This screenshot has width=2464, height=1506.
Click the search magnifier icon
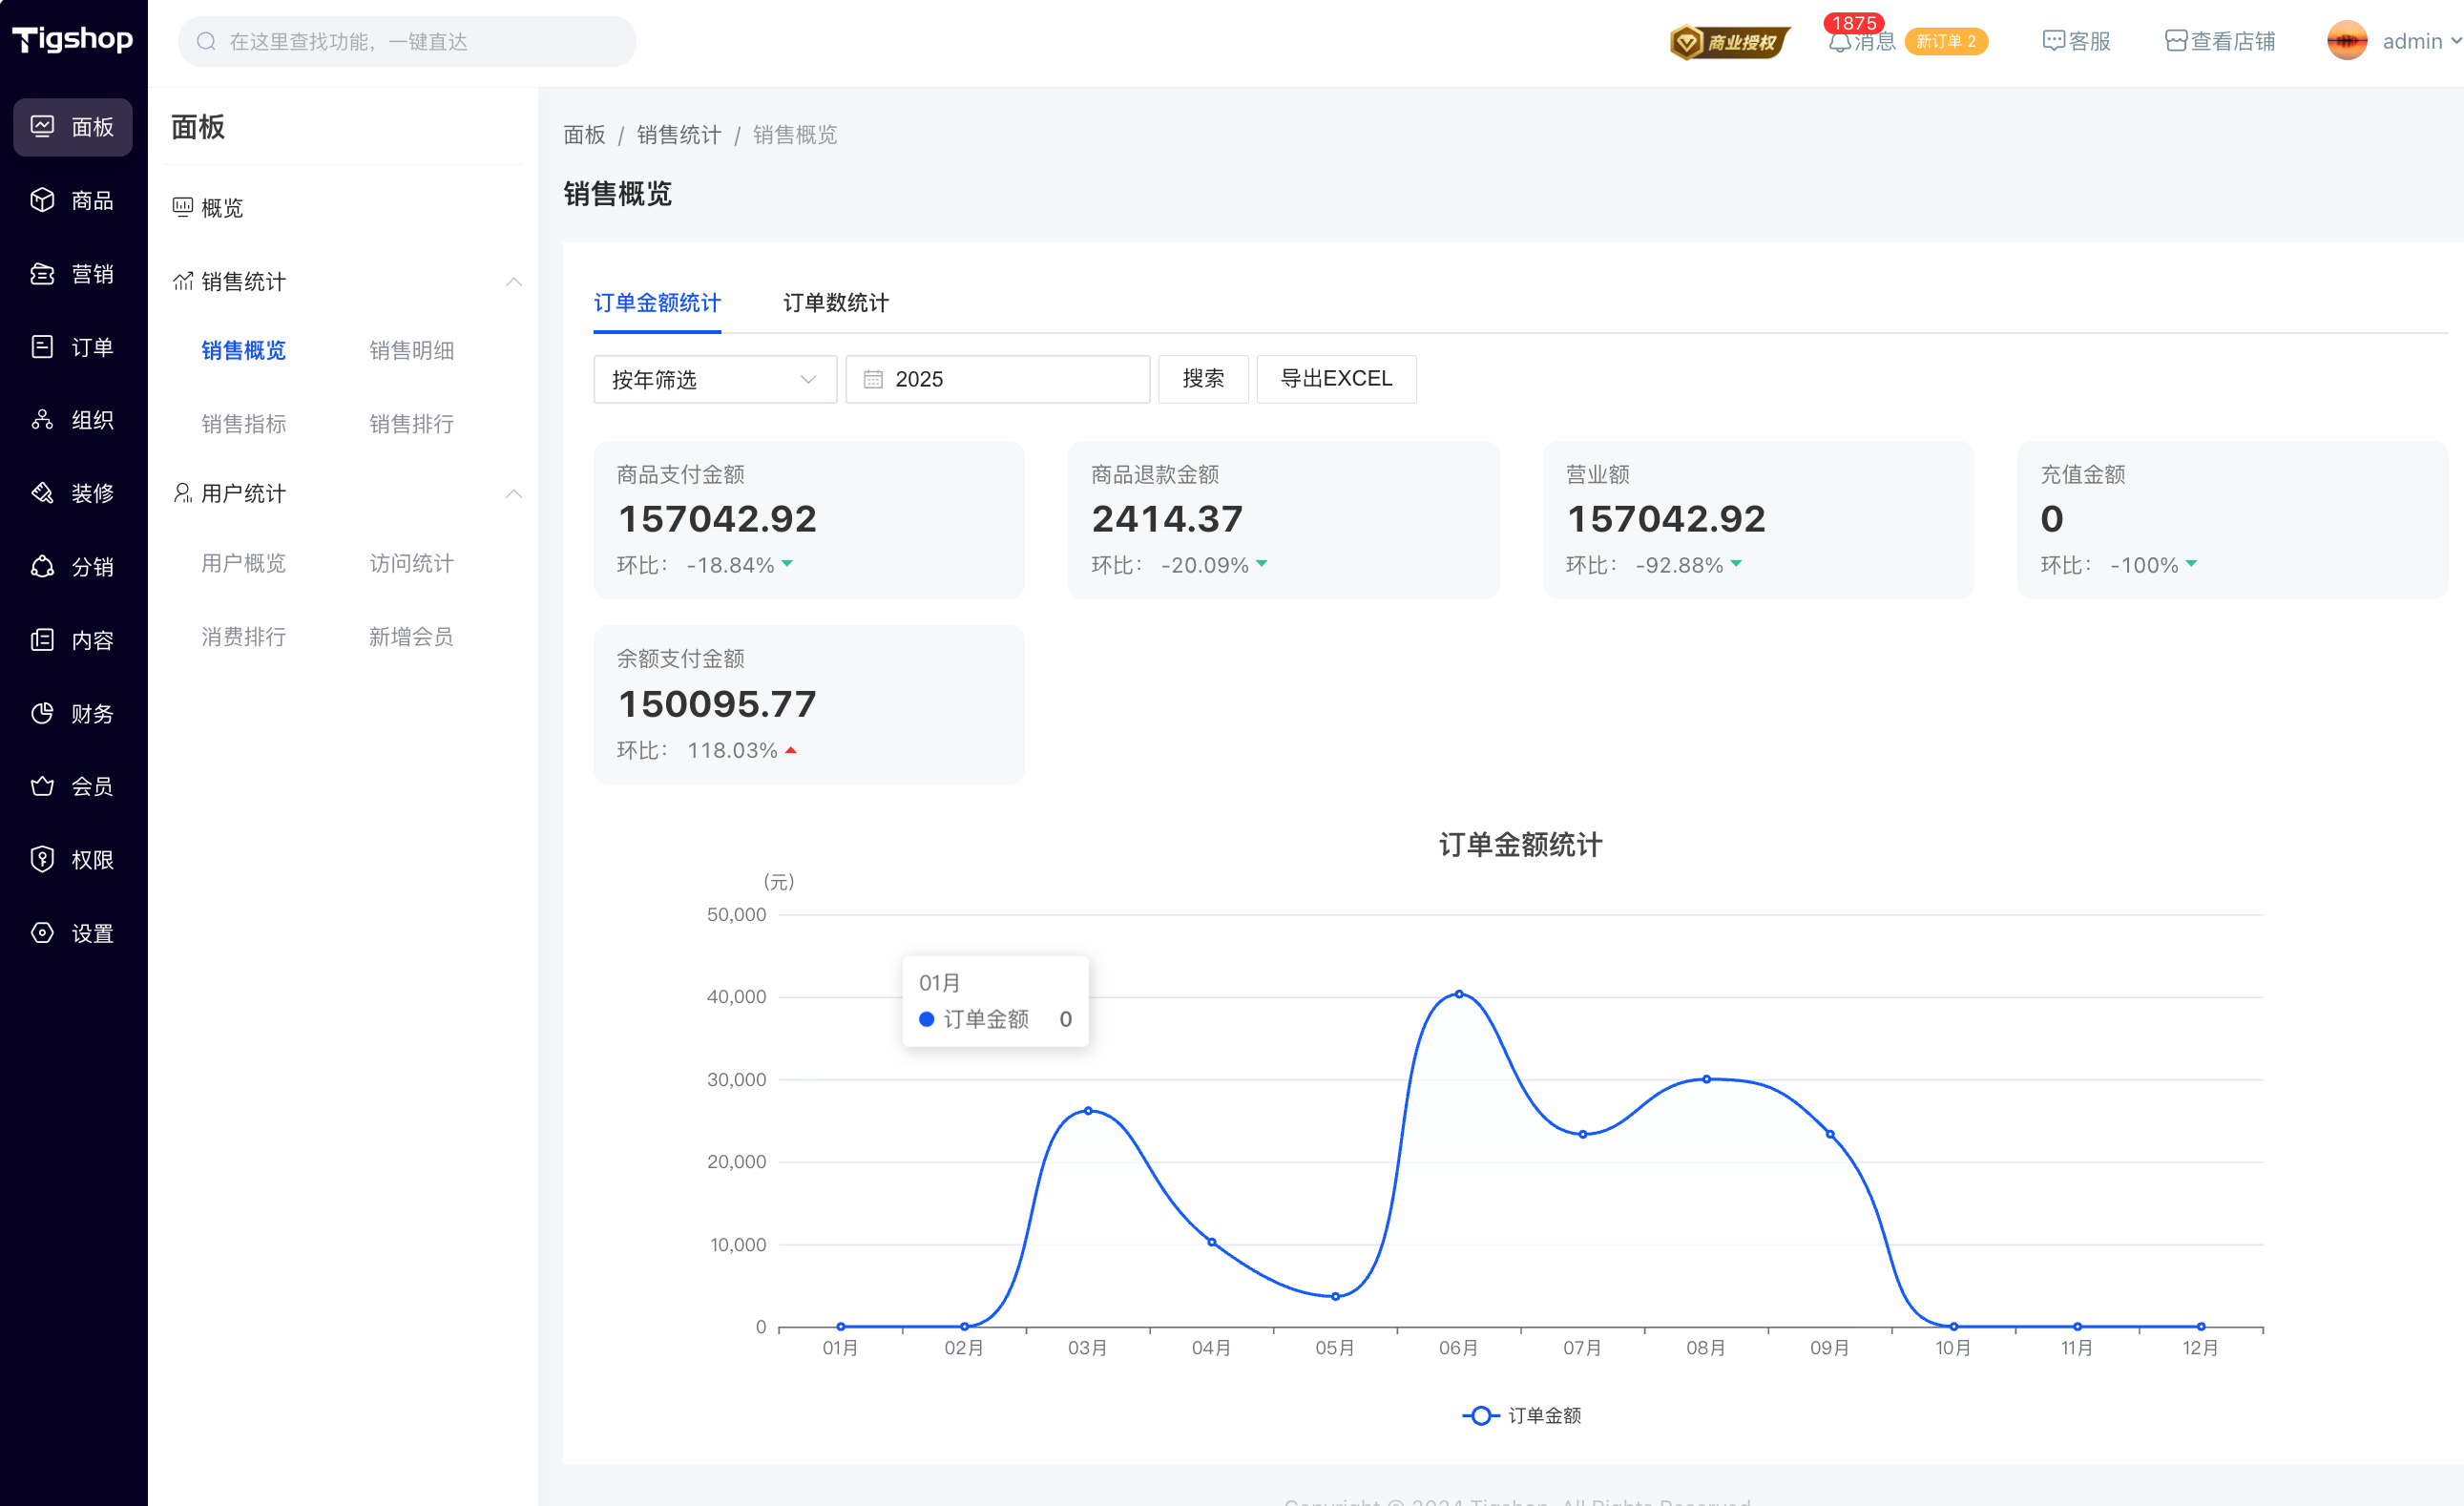tap(206, 41)
